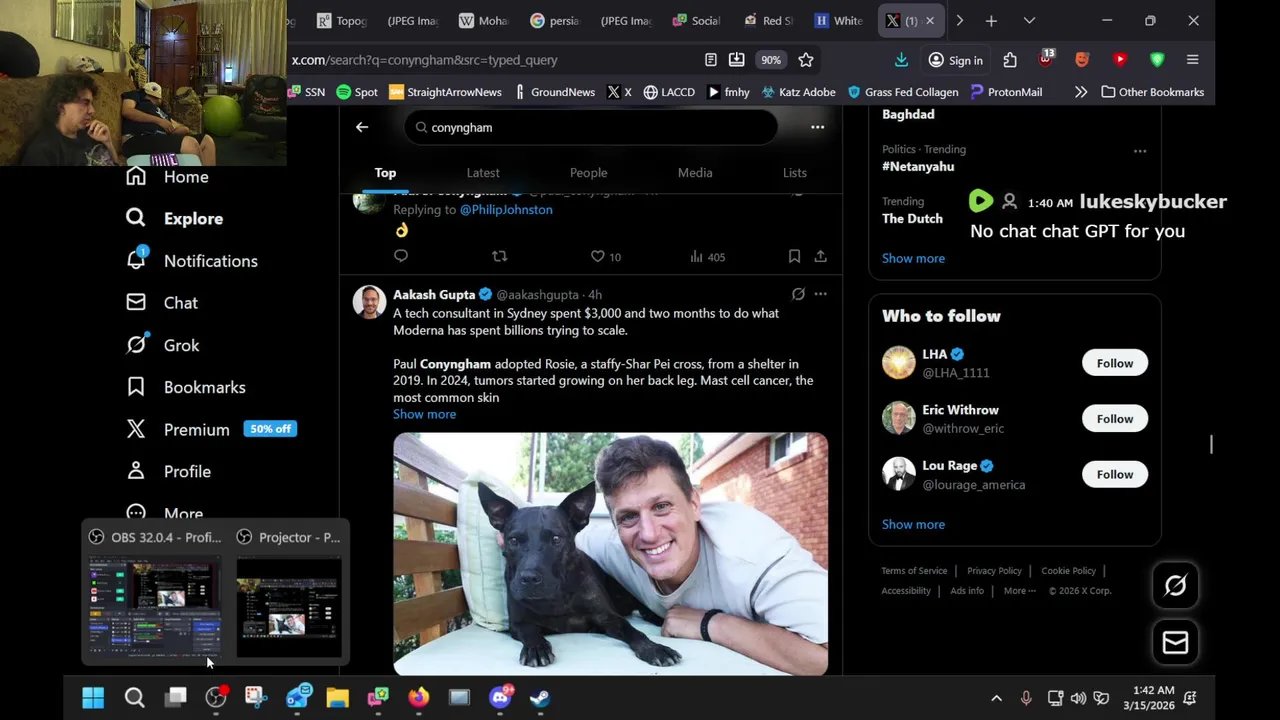1280x720 pixels.
Task: Follow the LHA account
Action: click(1114, 363)
